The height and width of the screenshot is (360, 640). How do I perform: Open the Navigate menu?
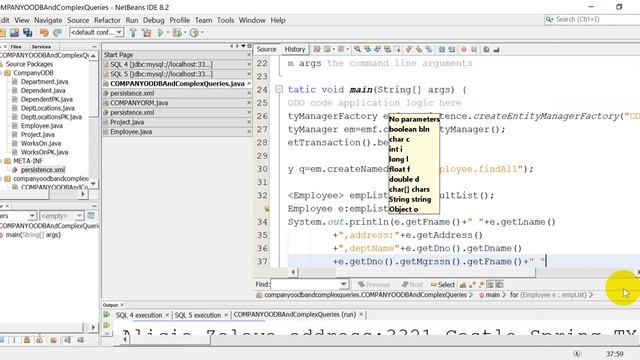pos(48,20)
